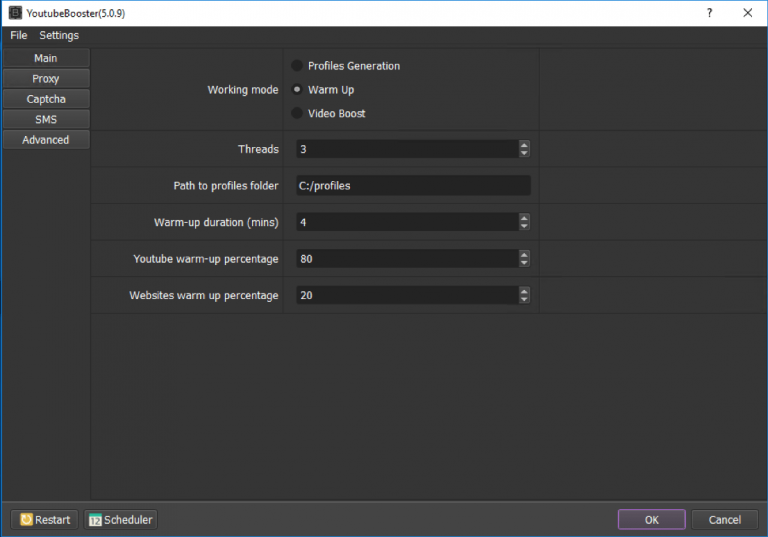Open the Captcha tab
This screenshot has width=768, height=537.
click(x=46, y=99)
